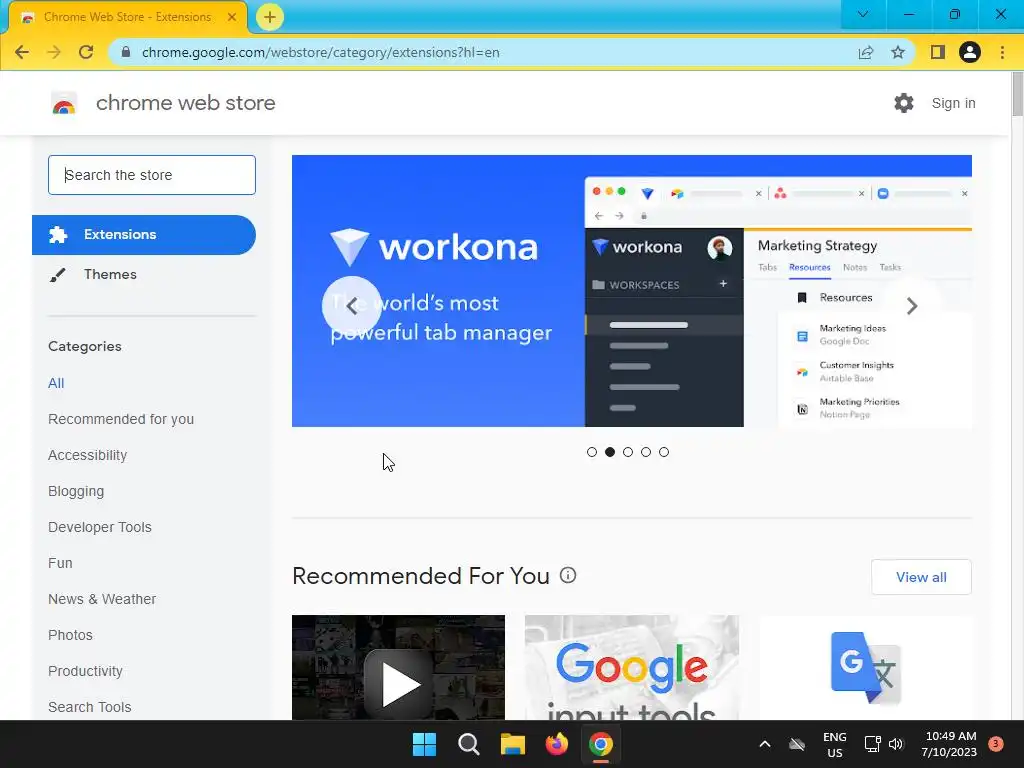Bookmark this tab with the star icon
Image resolution: width=1024 pixels, height=768 pixels.
[x=898, y=52]
